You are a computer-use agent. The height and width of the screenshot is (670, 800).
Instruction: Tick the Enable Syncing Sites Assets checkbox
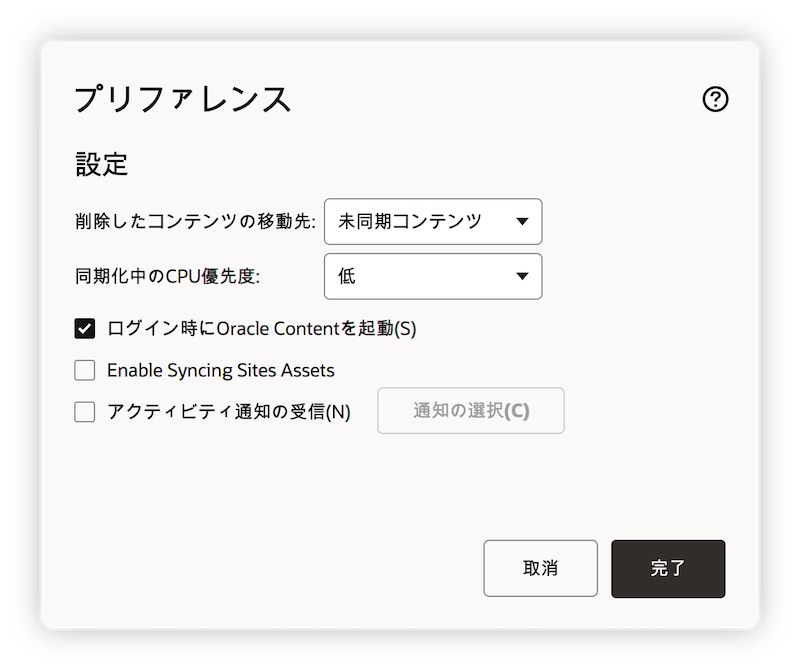tap(85, 370)
